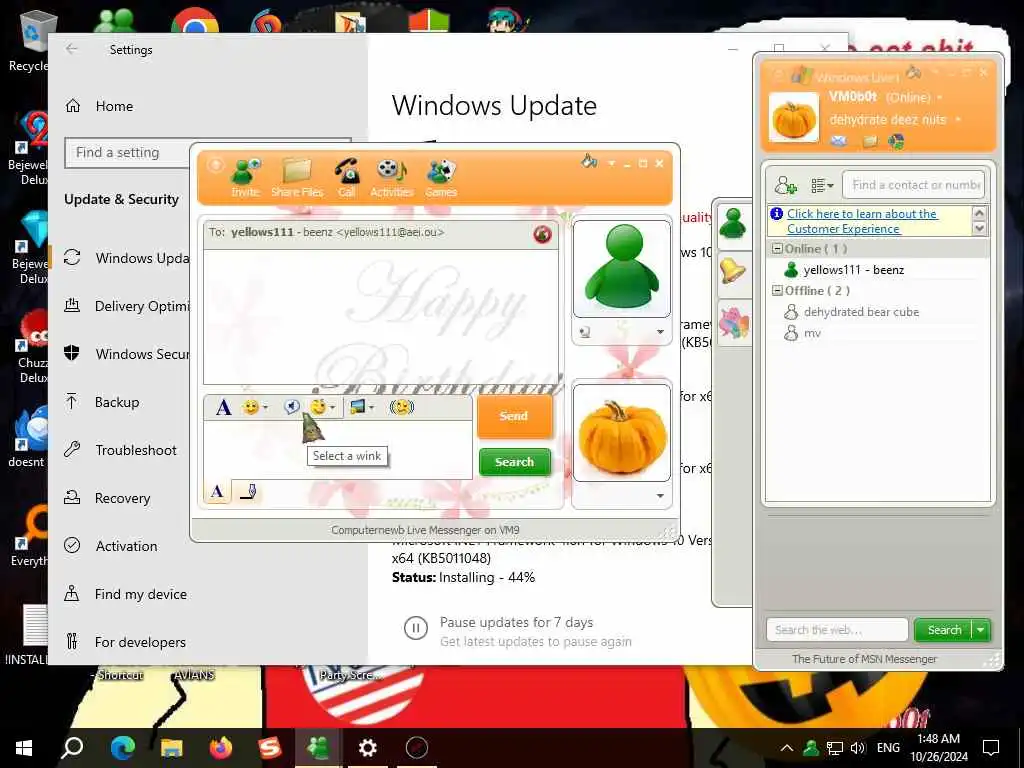Click Search button at Messenger bottom
The width and height of the screenshot is (1024, 768).
pyautogui.click(x=944, y=630)
